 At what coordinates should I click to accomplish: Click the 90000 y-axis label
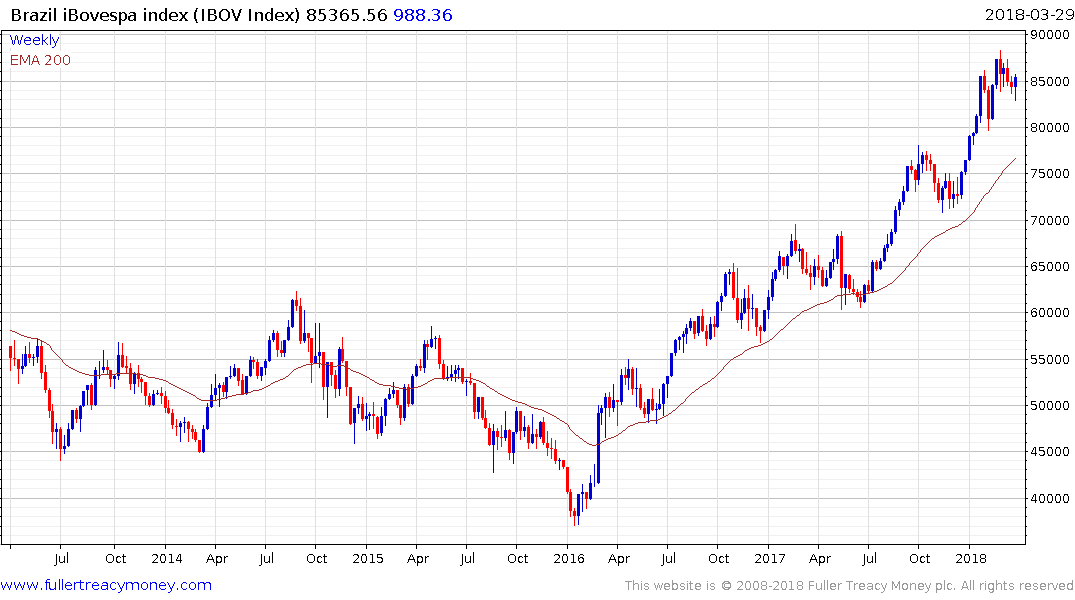(x=1051, y=35)
